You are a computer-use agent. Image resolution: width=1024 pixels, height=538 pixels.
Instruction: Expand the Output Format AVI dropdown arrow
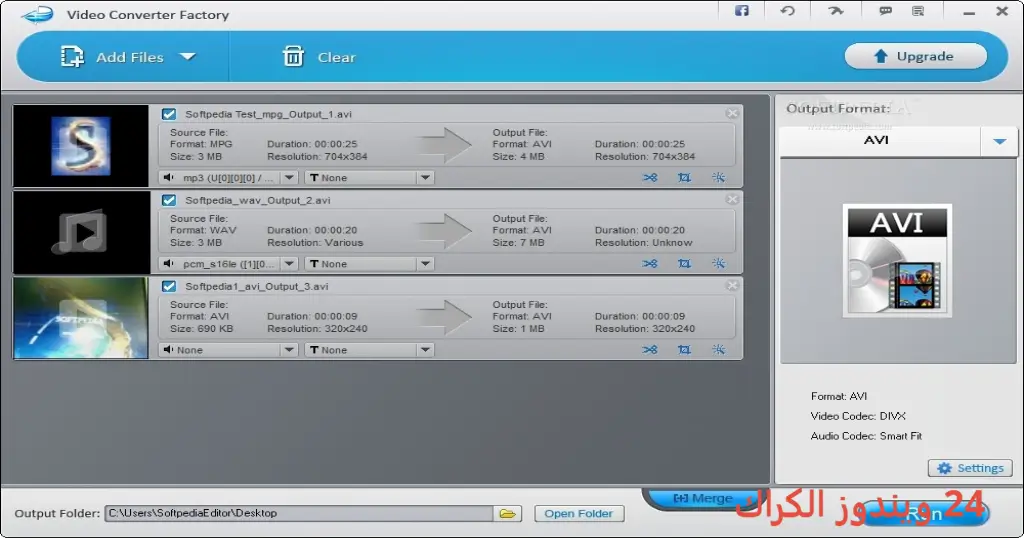coord(999,141)
